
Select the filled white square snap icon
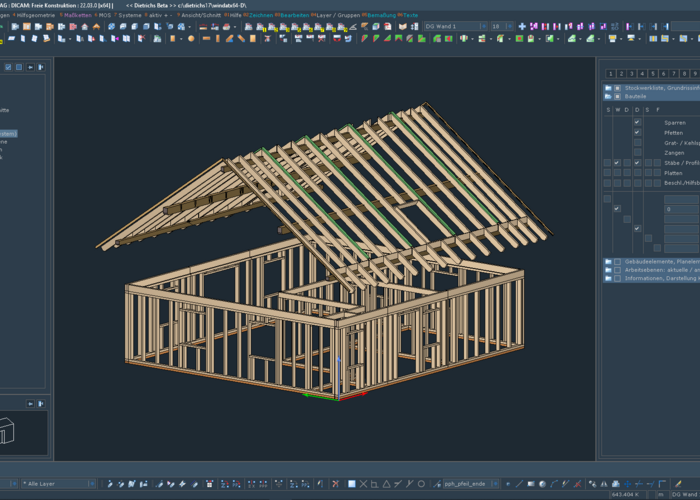[352, 484]
